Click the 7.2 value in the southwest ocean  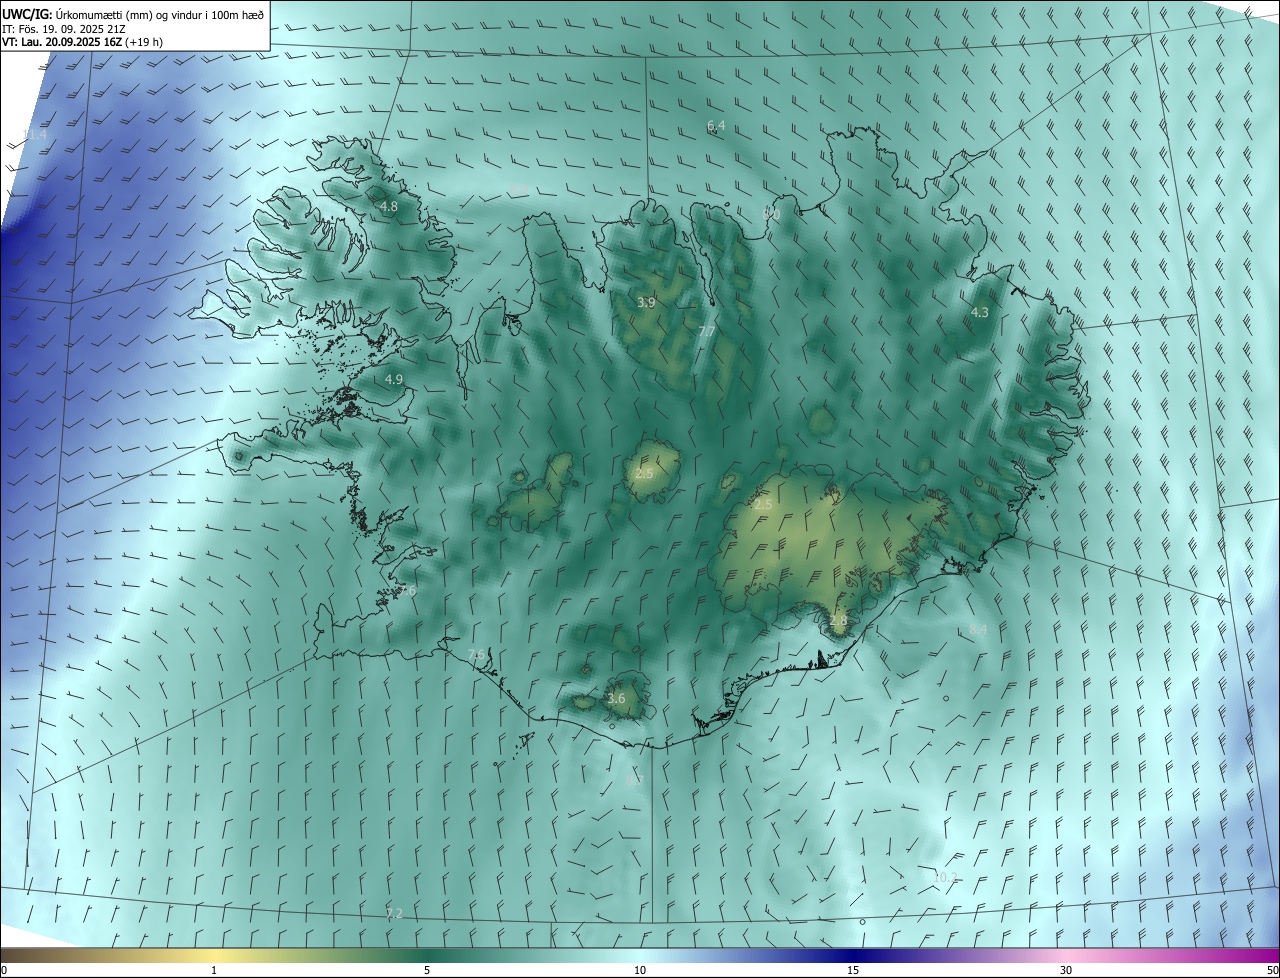[x=394, y=913]
